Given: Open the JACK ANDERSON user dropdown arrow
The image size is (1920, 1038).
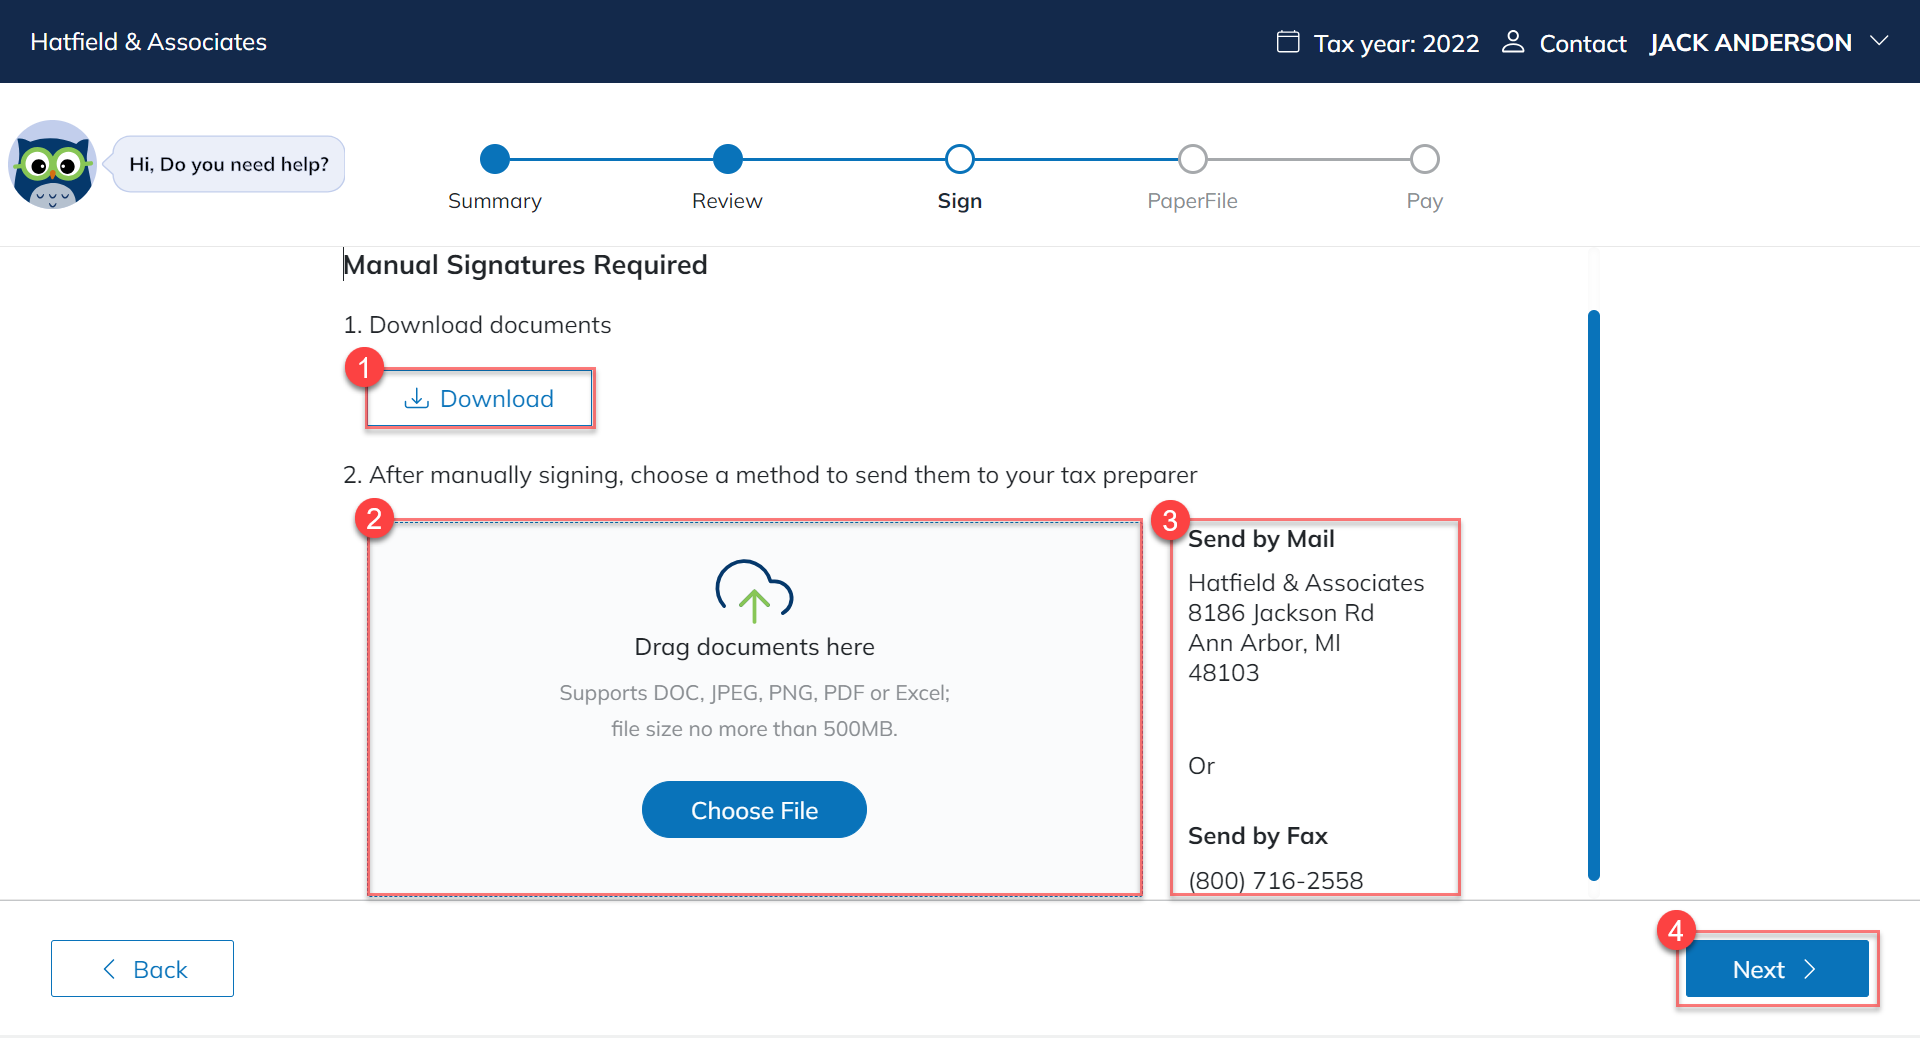Looking at the screenshot, I should click(1879, 42).
